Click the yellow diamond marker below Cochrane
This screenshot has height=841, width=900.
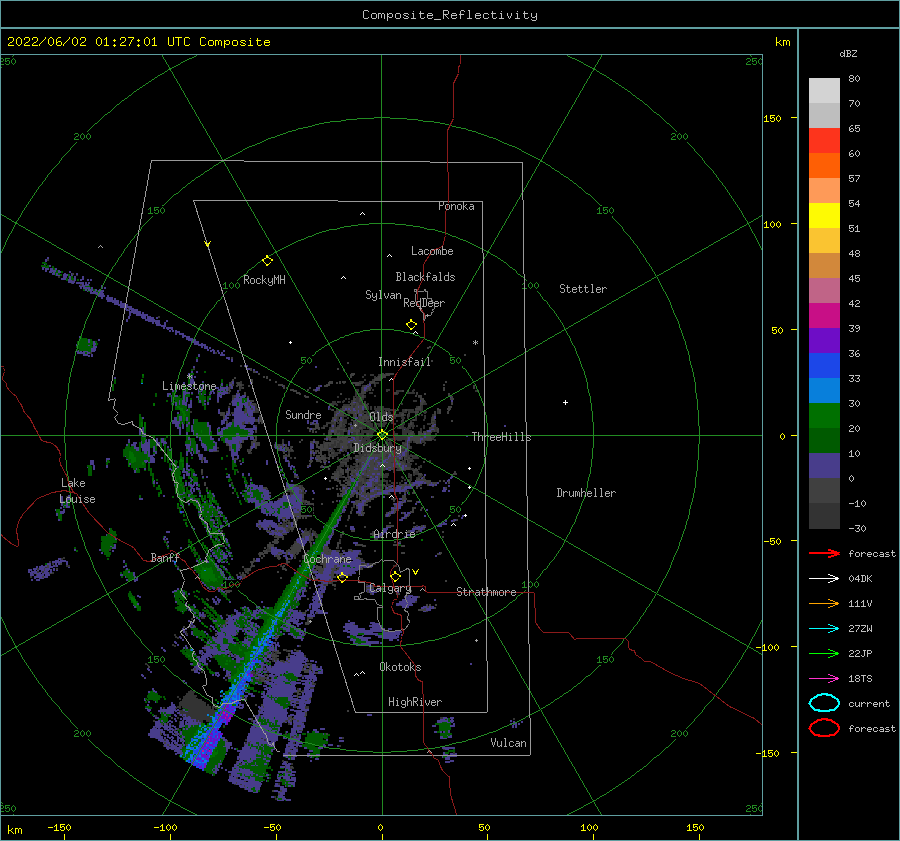coord(342,578)
